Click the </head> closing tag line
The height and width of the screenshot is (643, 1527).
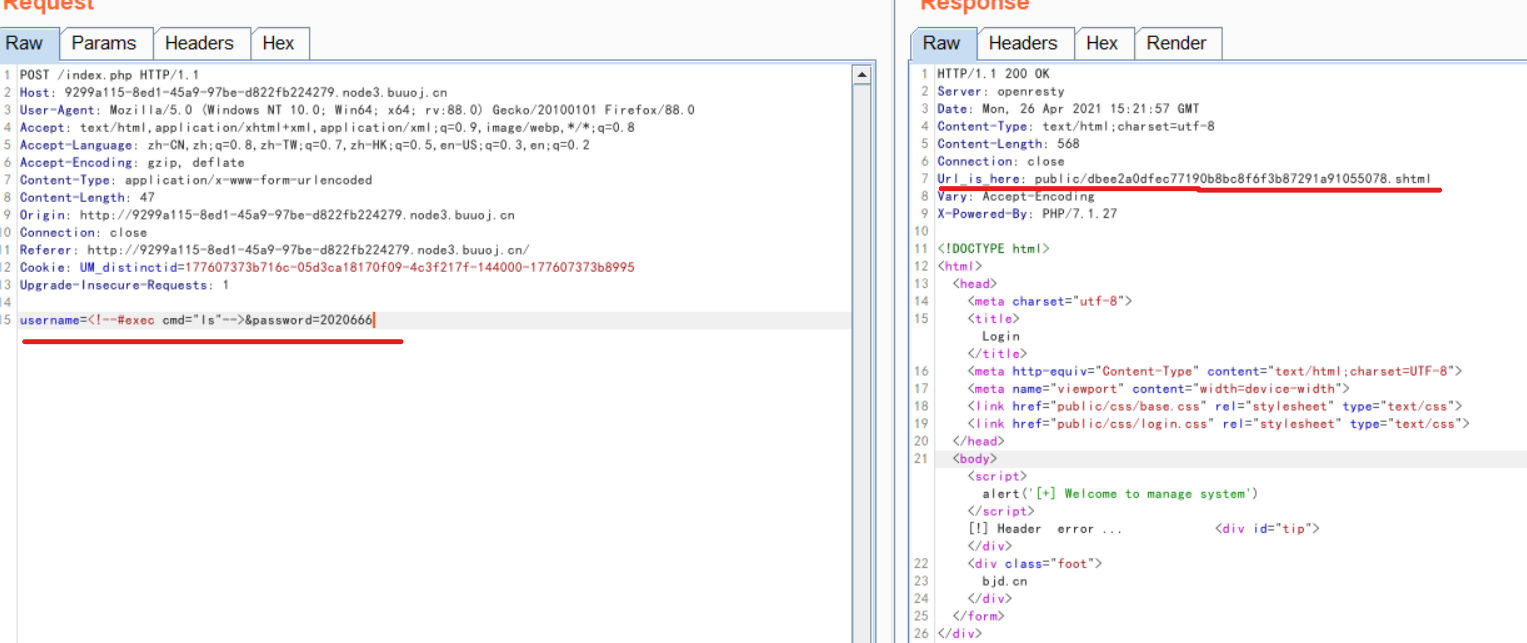click(x=978, y=441)
